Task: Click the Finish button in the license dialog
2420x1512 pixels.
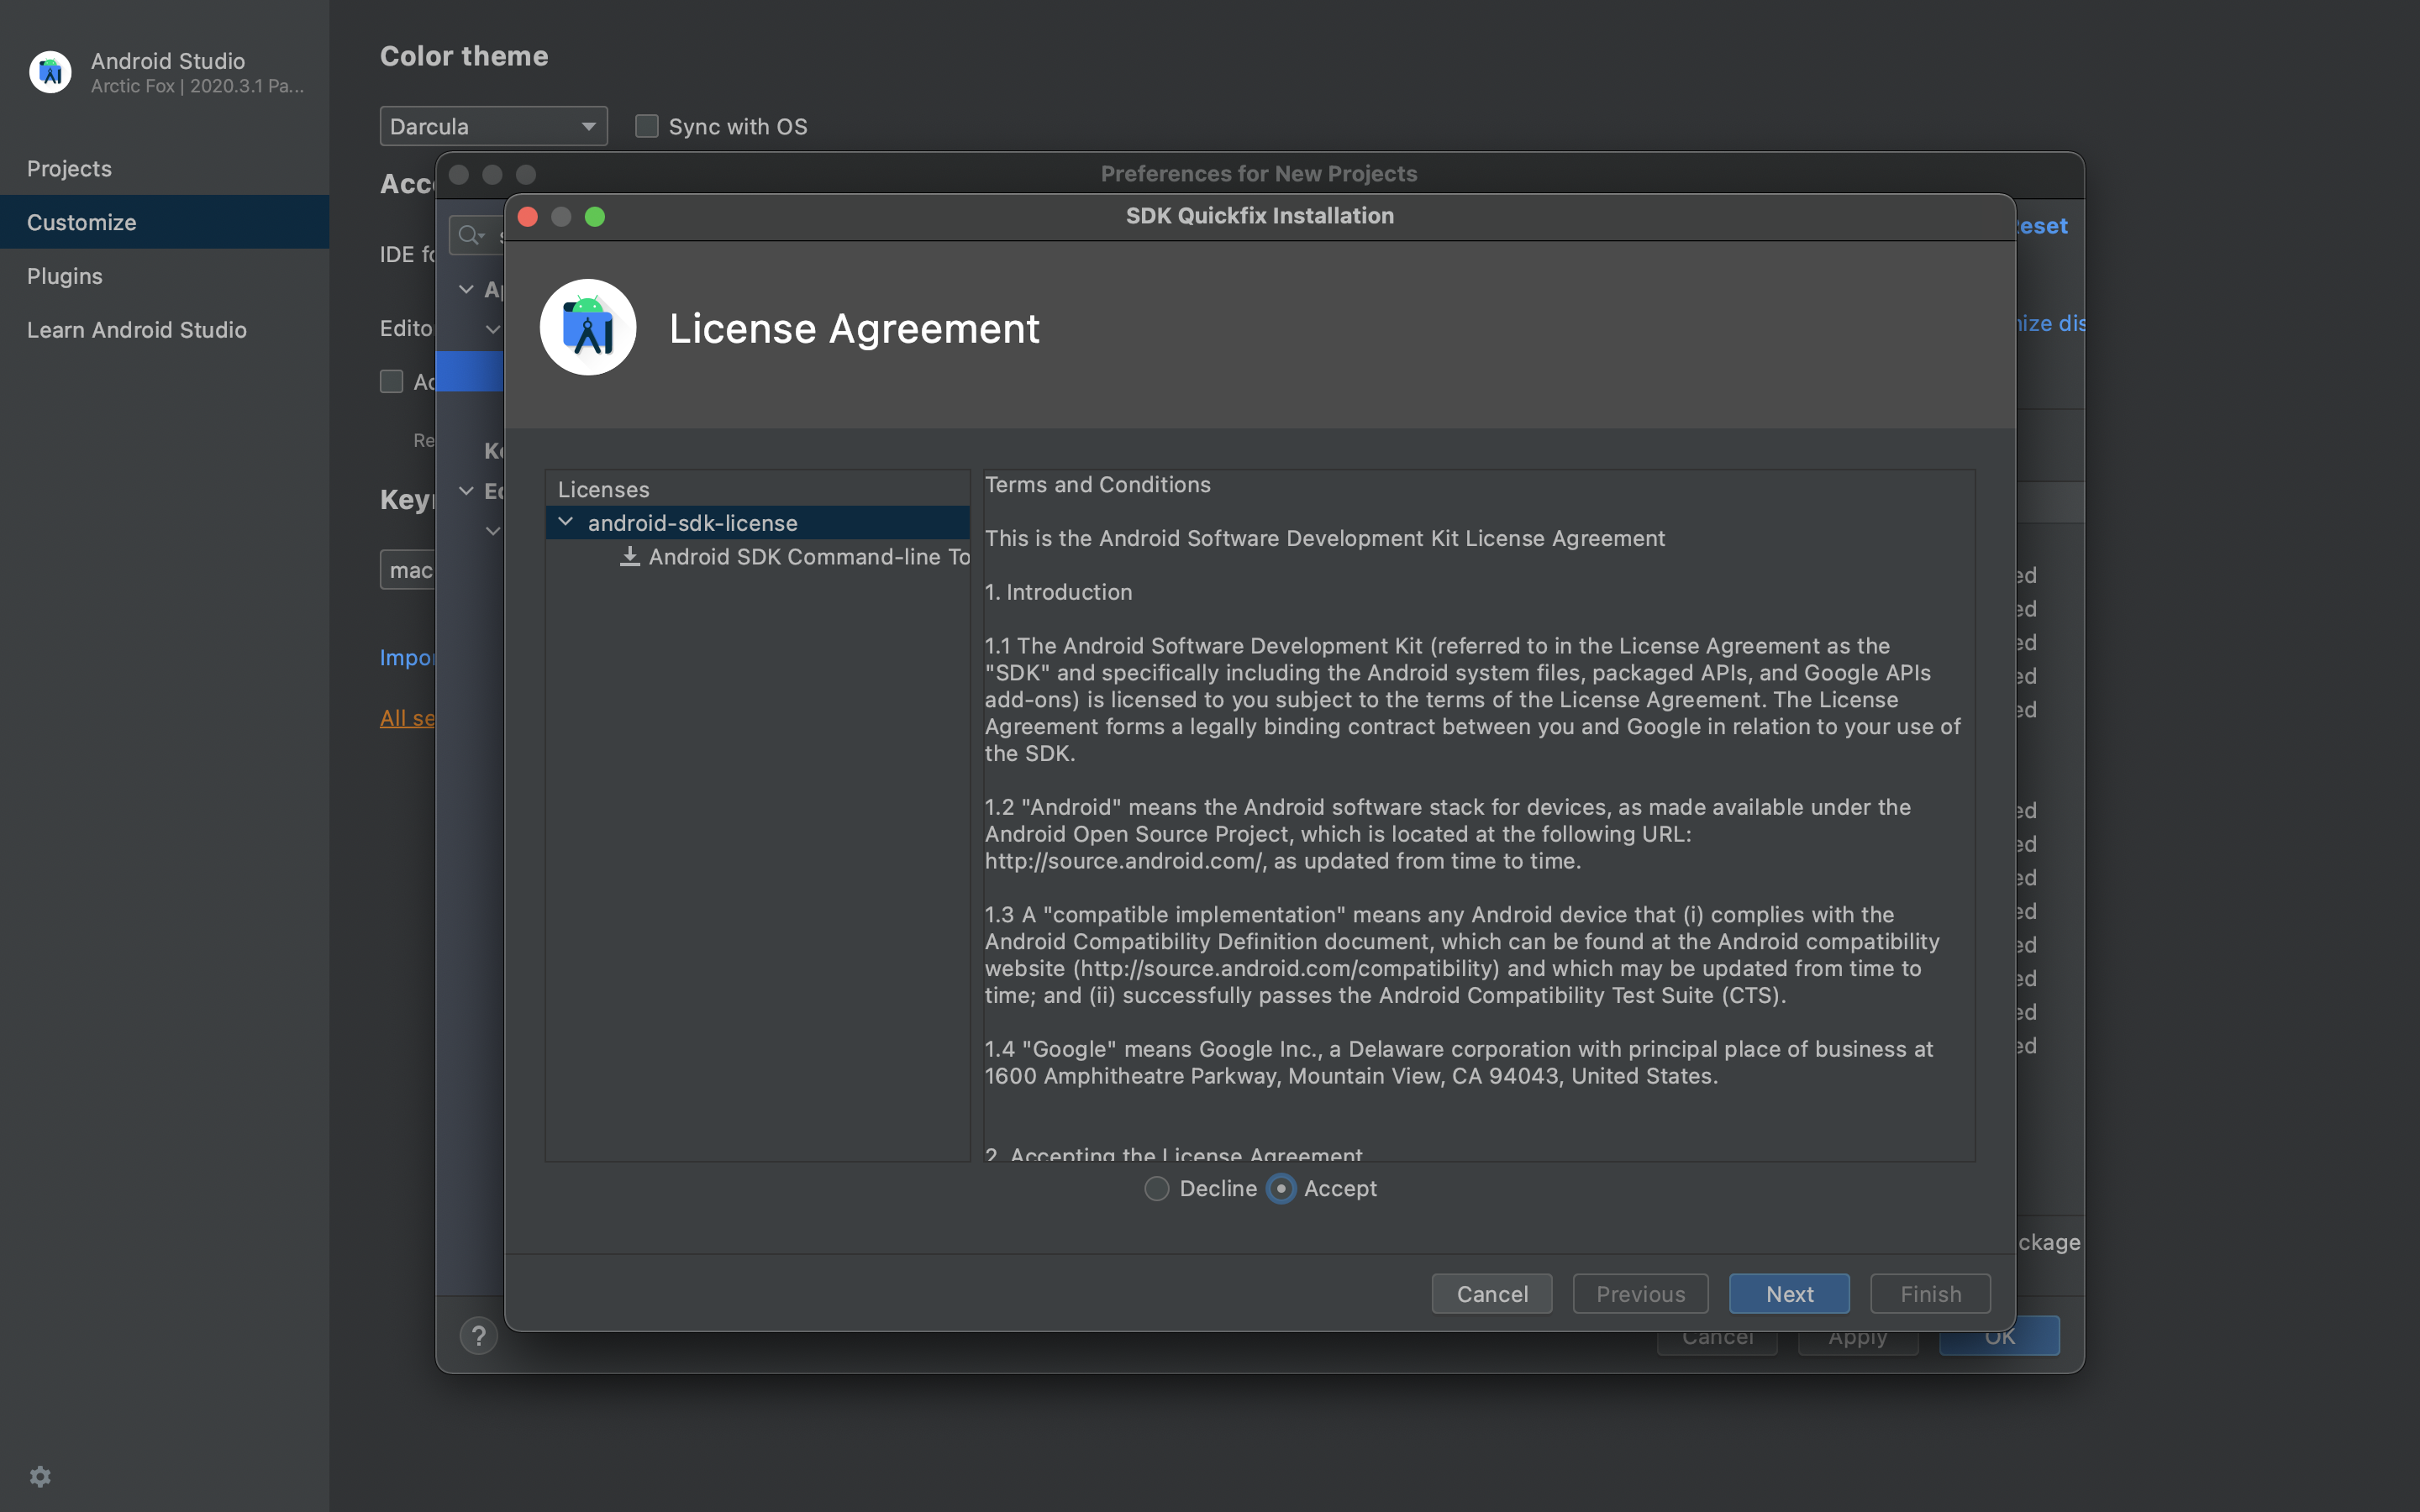Action: coord(1930,1293)
